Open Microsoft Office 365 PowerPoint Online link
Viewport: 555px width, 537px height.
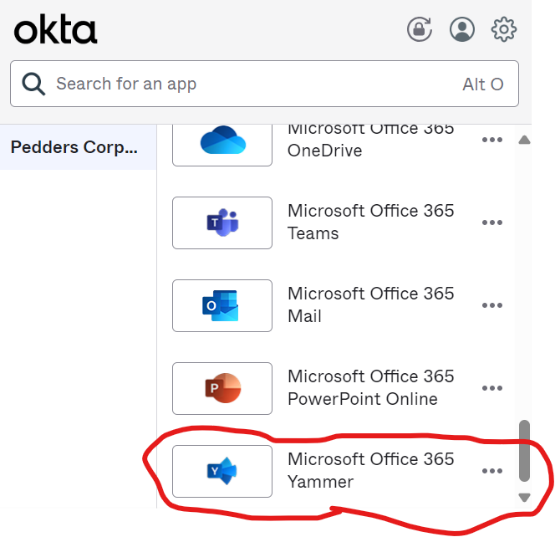coord(371,388)
